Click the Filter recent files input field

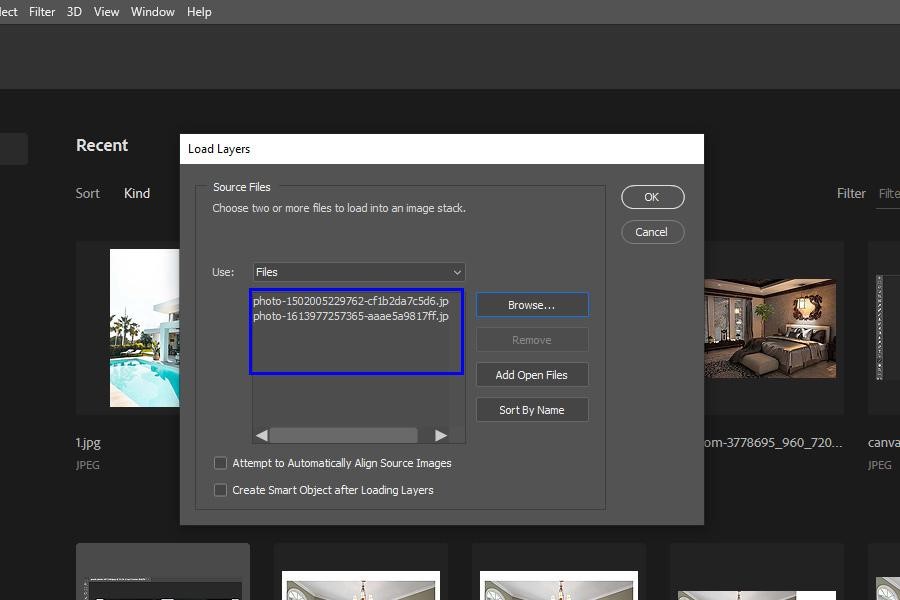887,193
